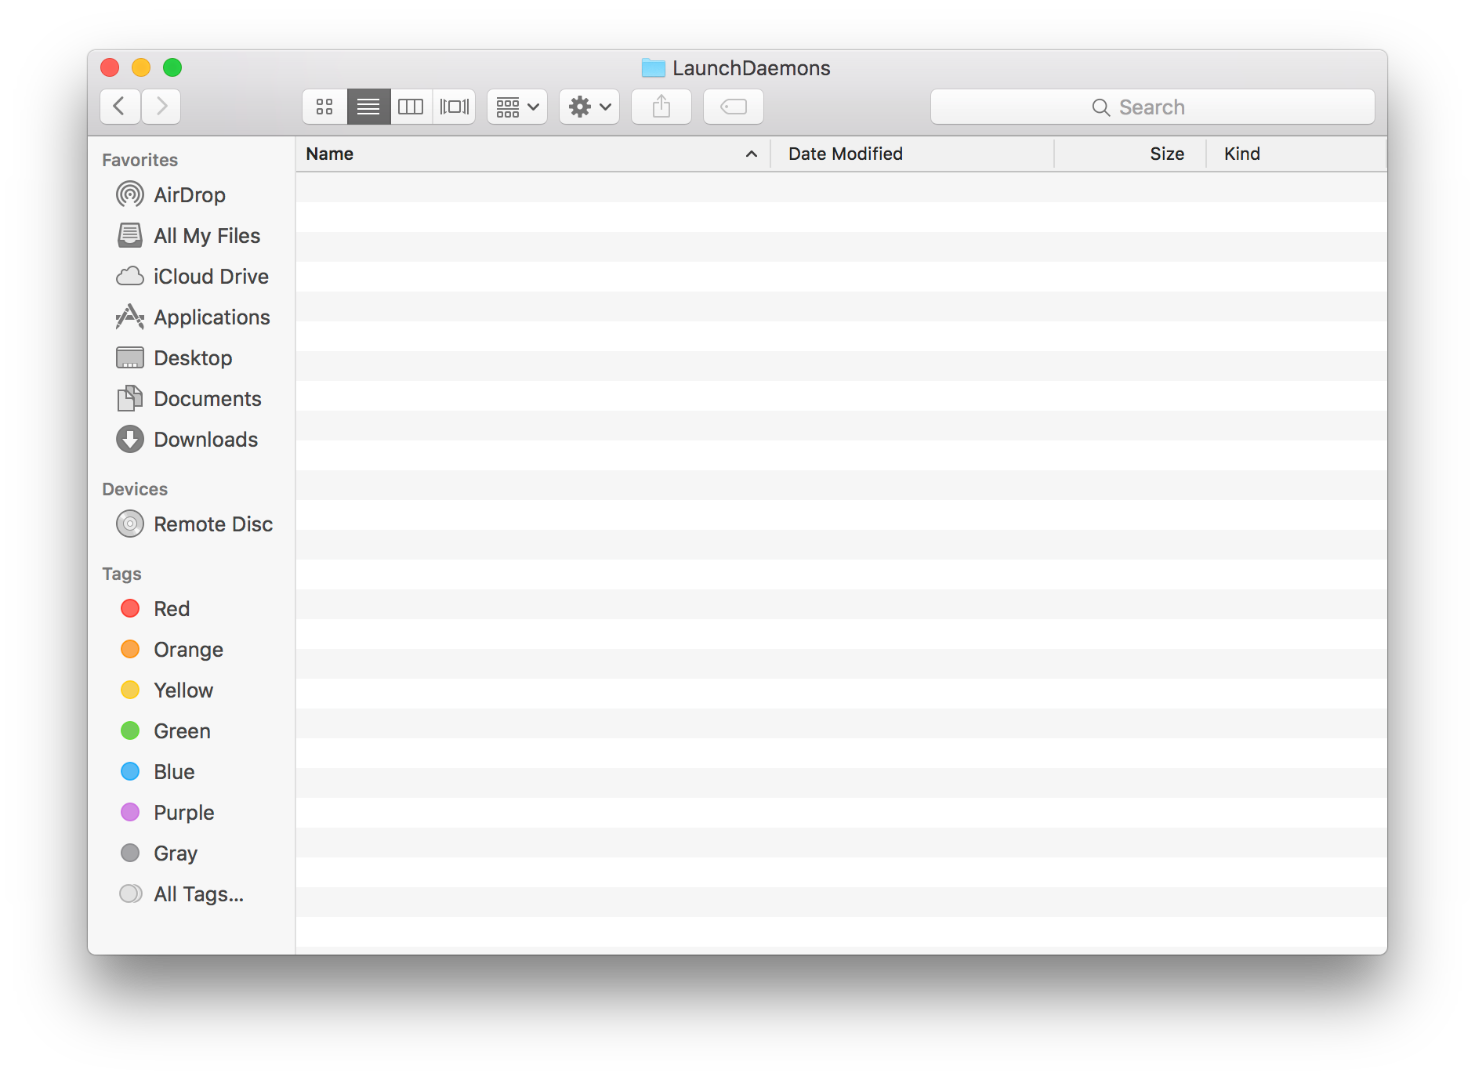Image resolution: width=1475 pixels, height=1080 pixels.
Task: Click the Edit Tags toolbar button
Action: (733, 107)
